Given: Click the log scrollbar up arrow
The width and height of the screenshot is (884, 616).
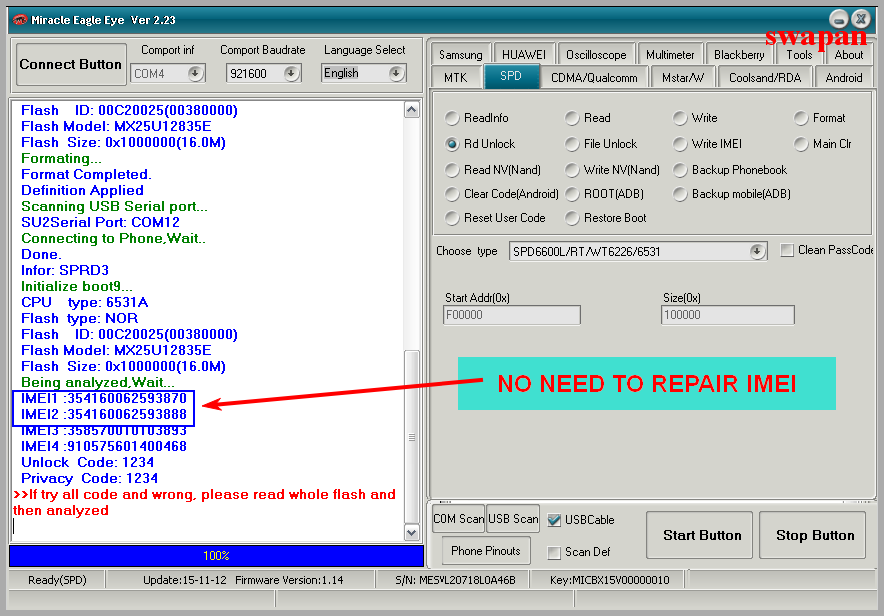Looking at the screenshot, I should click(x=412, y=110).
